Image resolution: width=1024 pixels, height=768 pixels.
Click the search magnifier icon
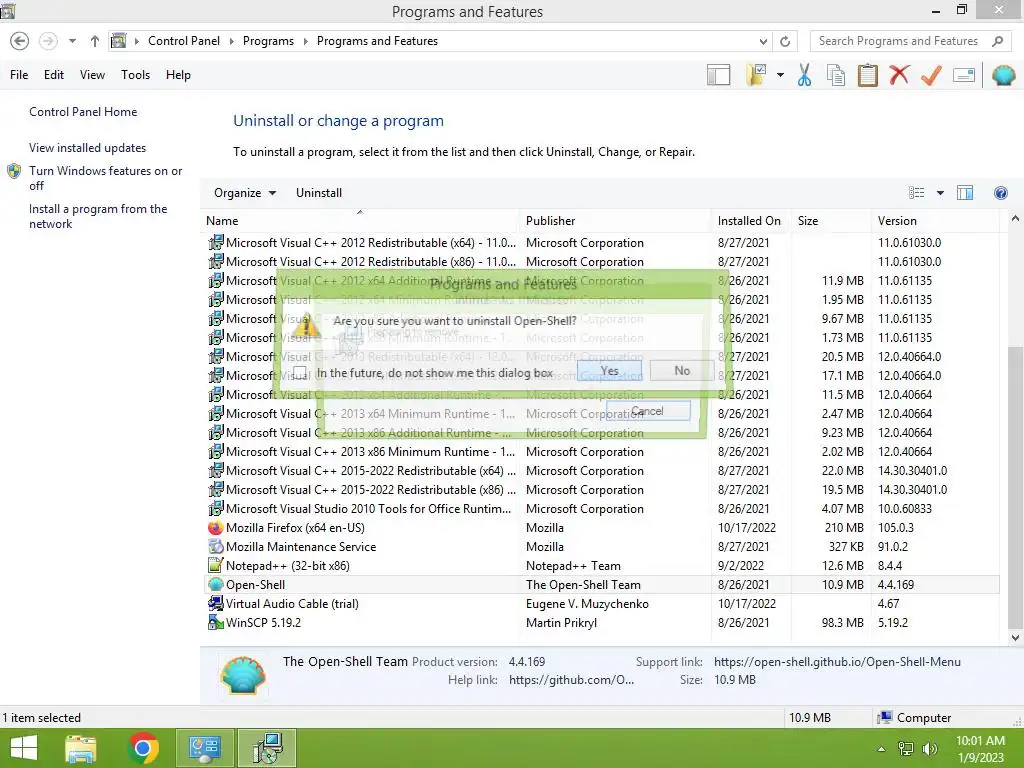pos(997,41)
